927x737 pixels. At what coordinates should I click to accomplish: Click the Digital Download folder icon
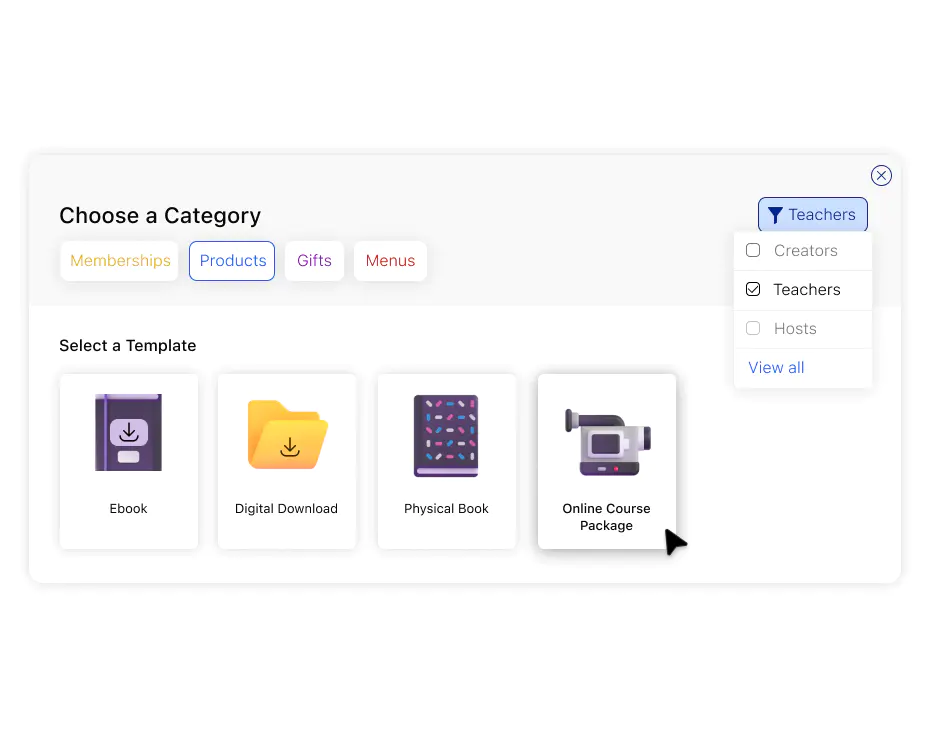(287, 434)
